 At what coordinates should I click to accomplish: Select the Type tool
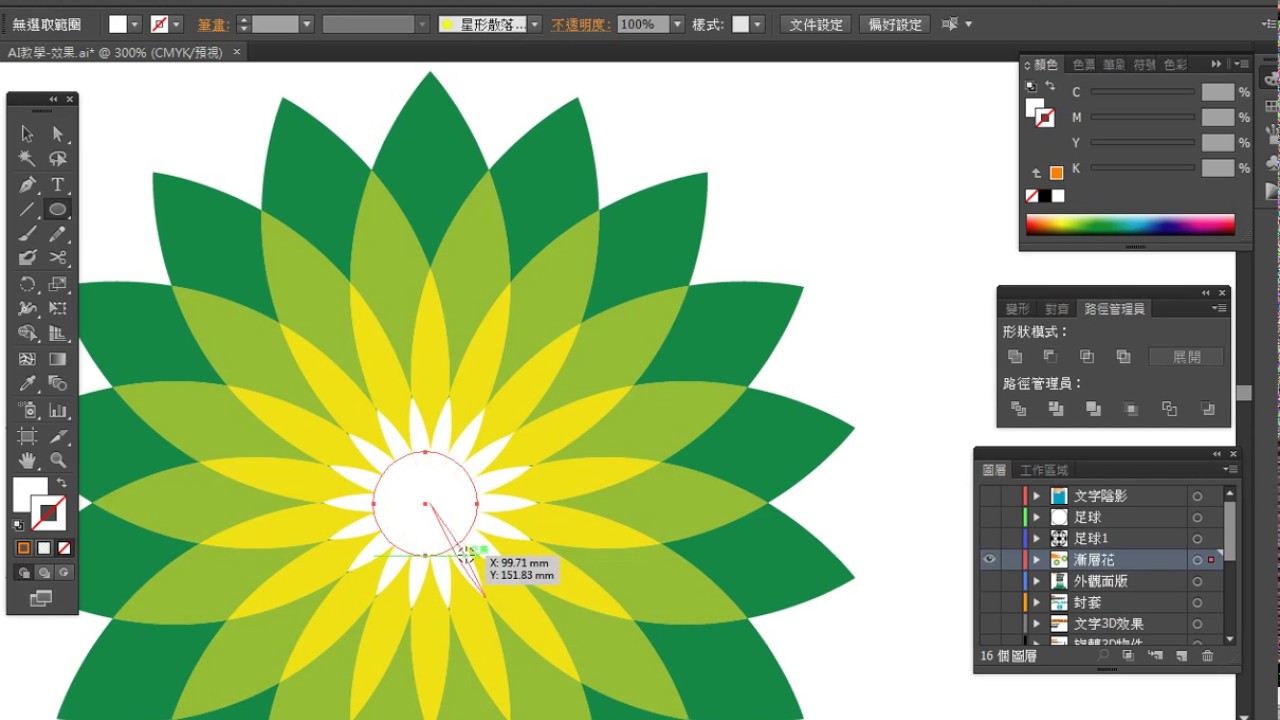click(x=58, y=185)
